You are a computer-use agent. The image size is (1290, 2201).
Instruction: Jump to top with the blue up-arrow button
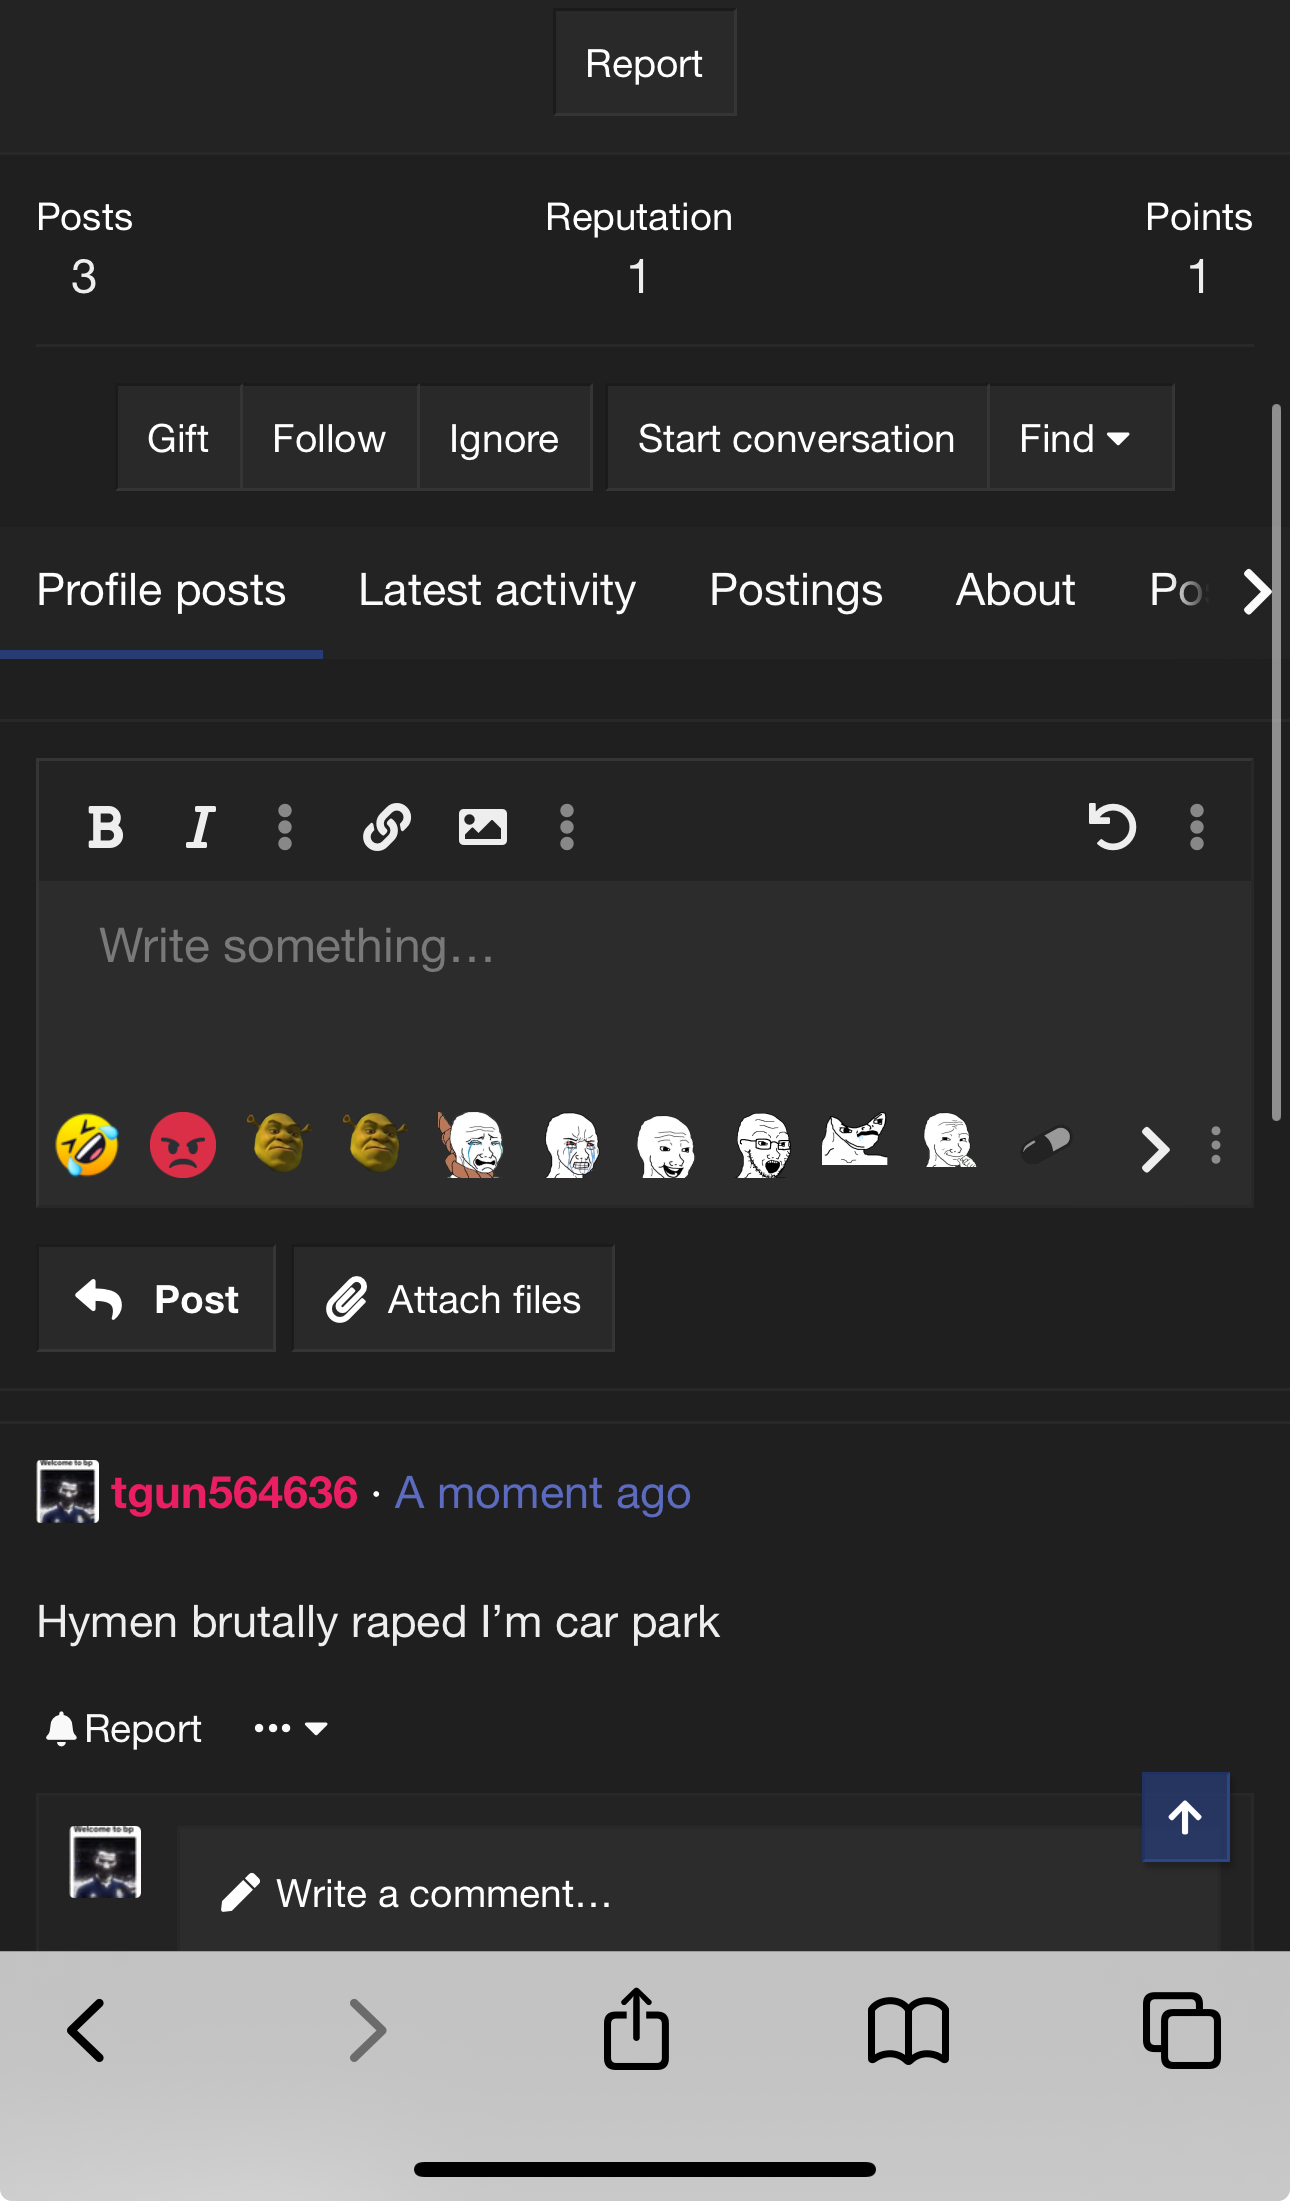tap(1186, 1817)
